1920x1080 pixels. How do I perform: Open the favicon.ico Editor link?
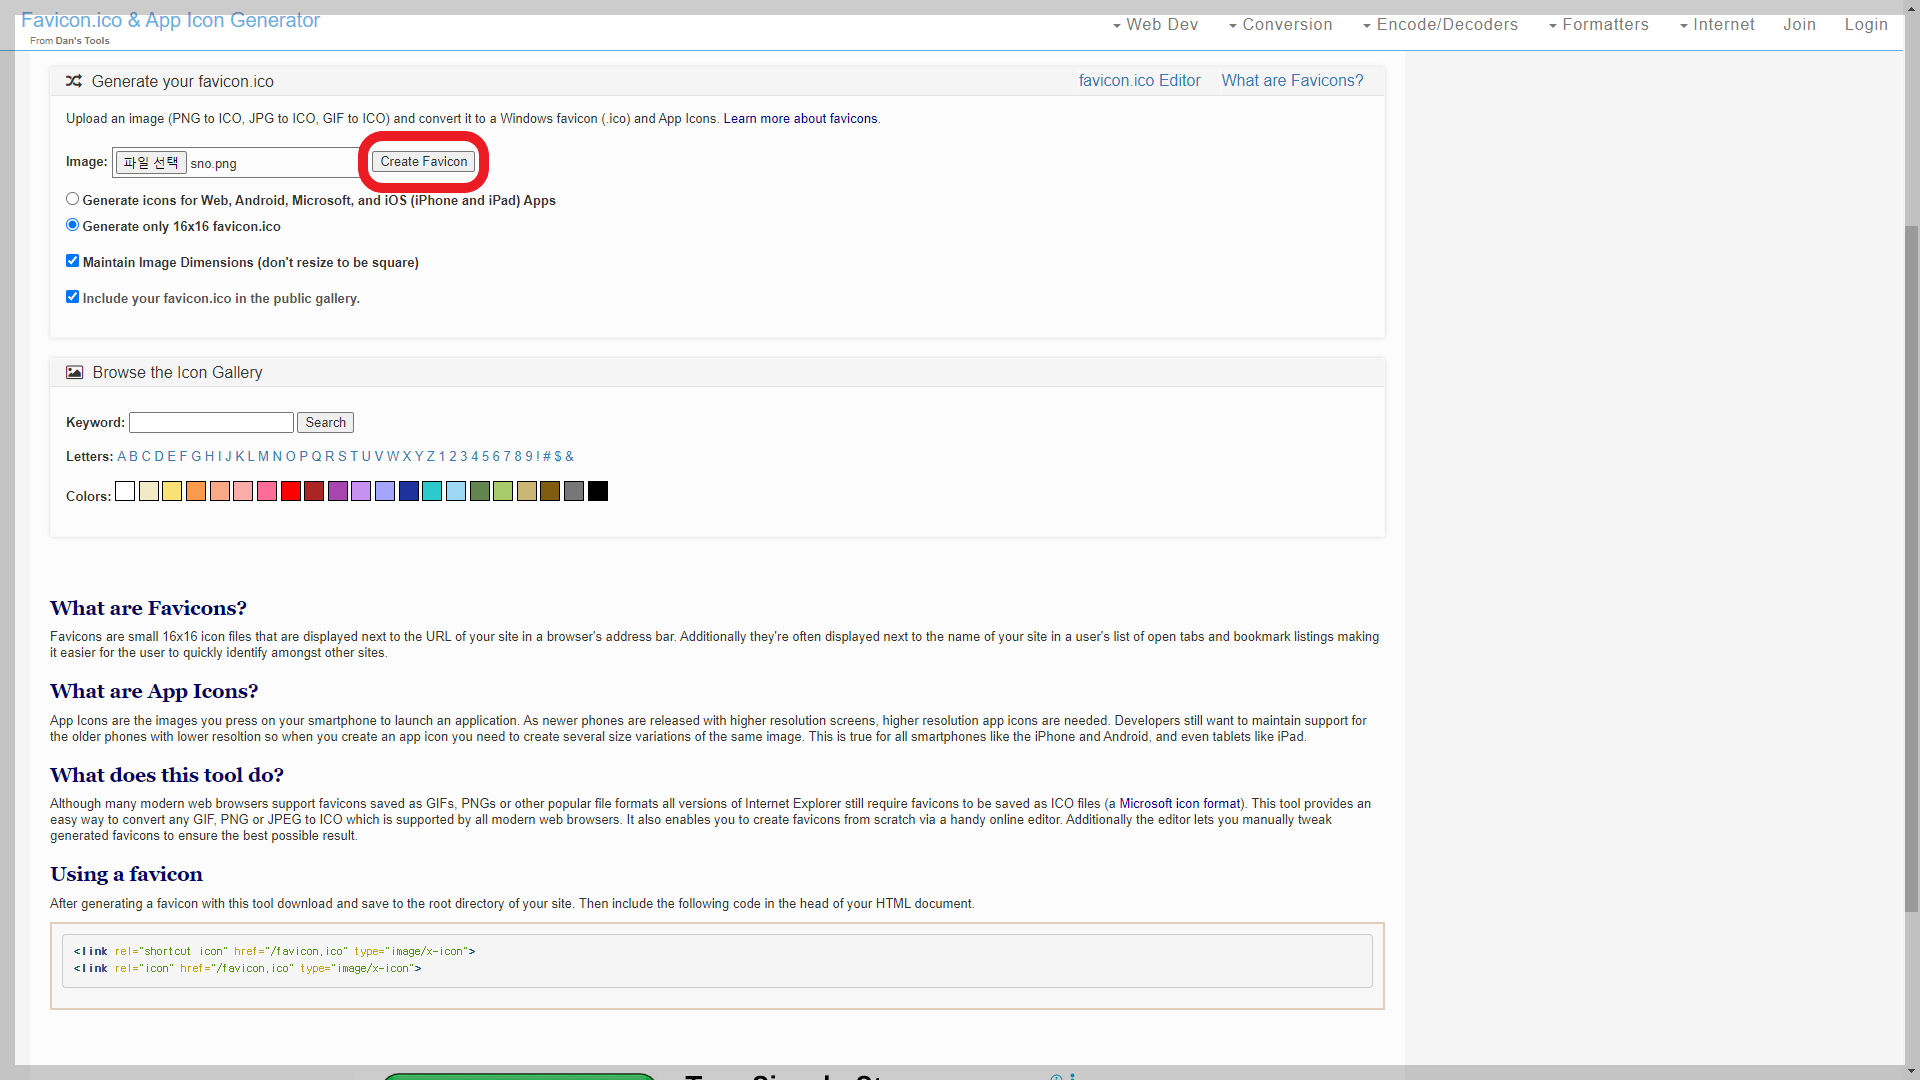tap(1139, 81)
